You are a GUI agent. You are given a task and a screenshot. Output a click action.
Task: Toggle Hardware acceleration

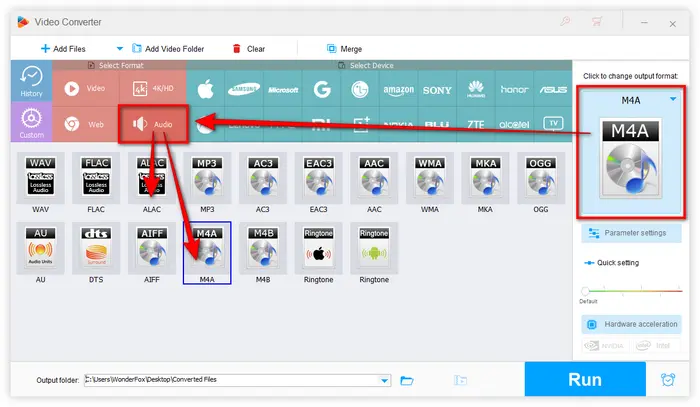click(x=631, y=324)
